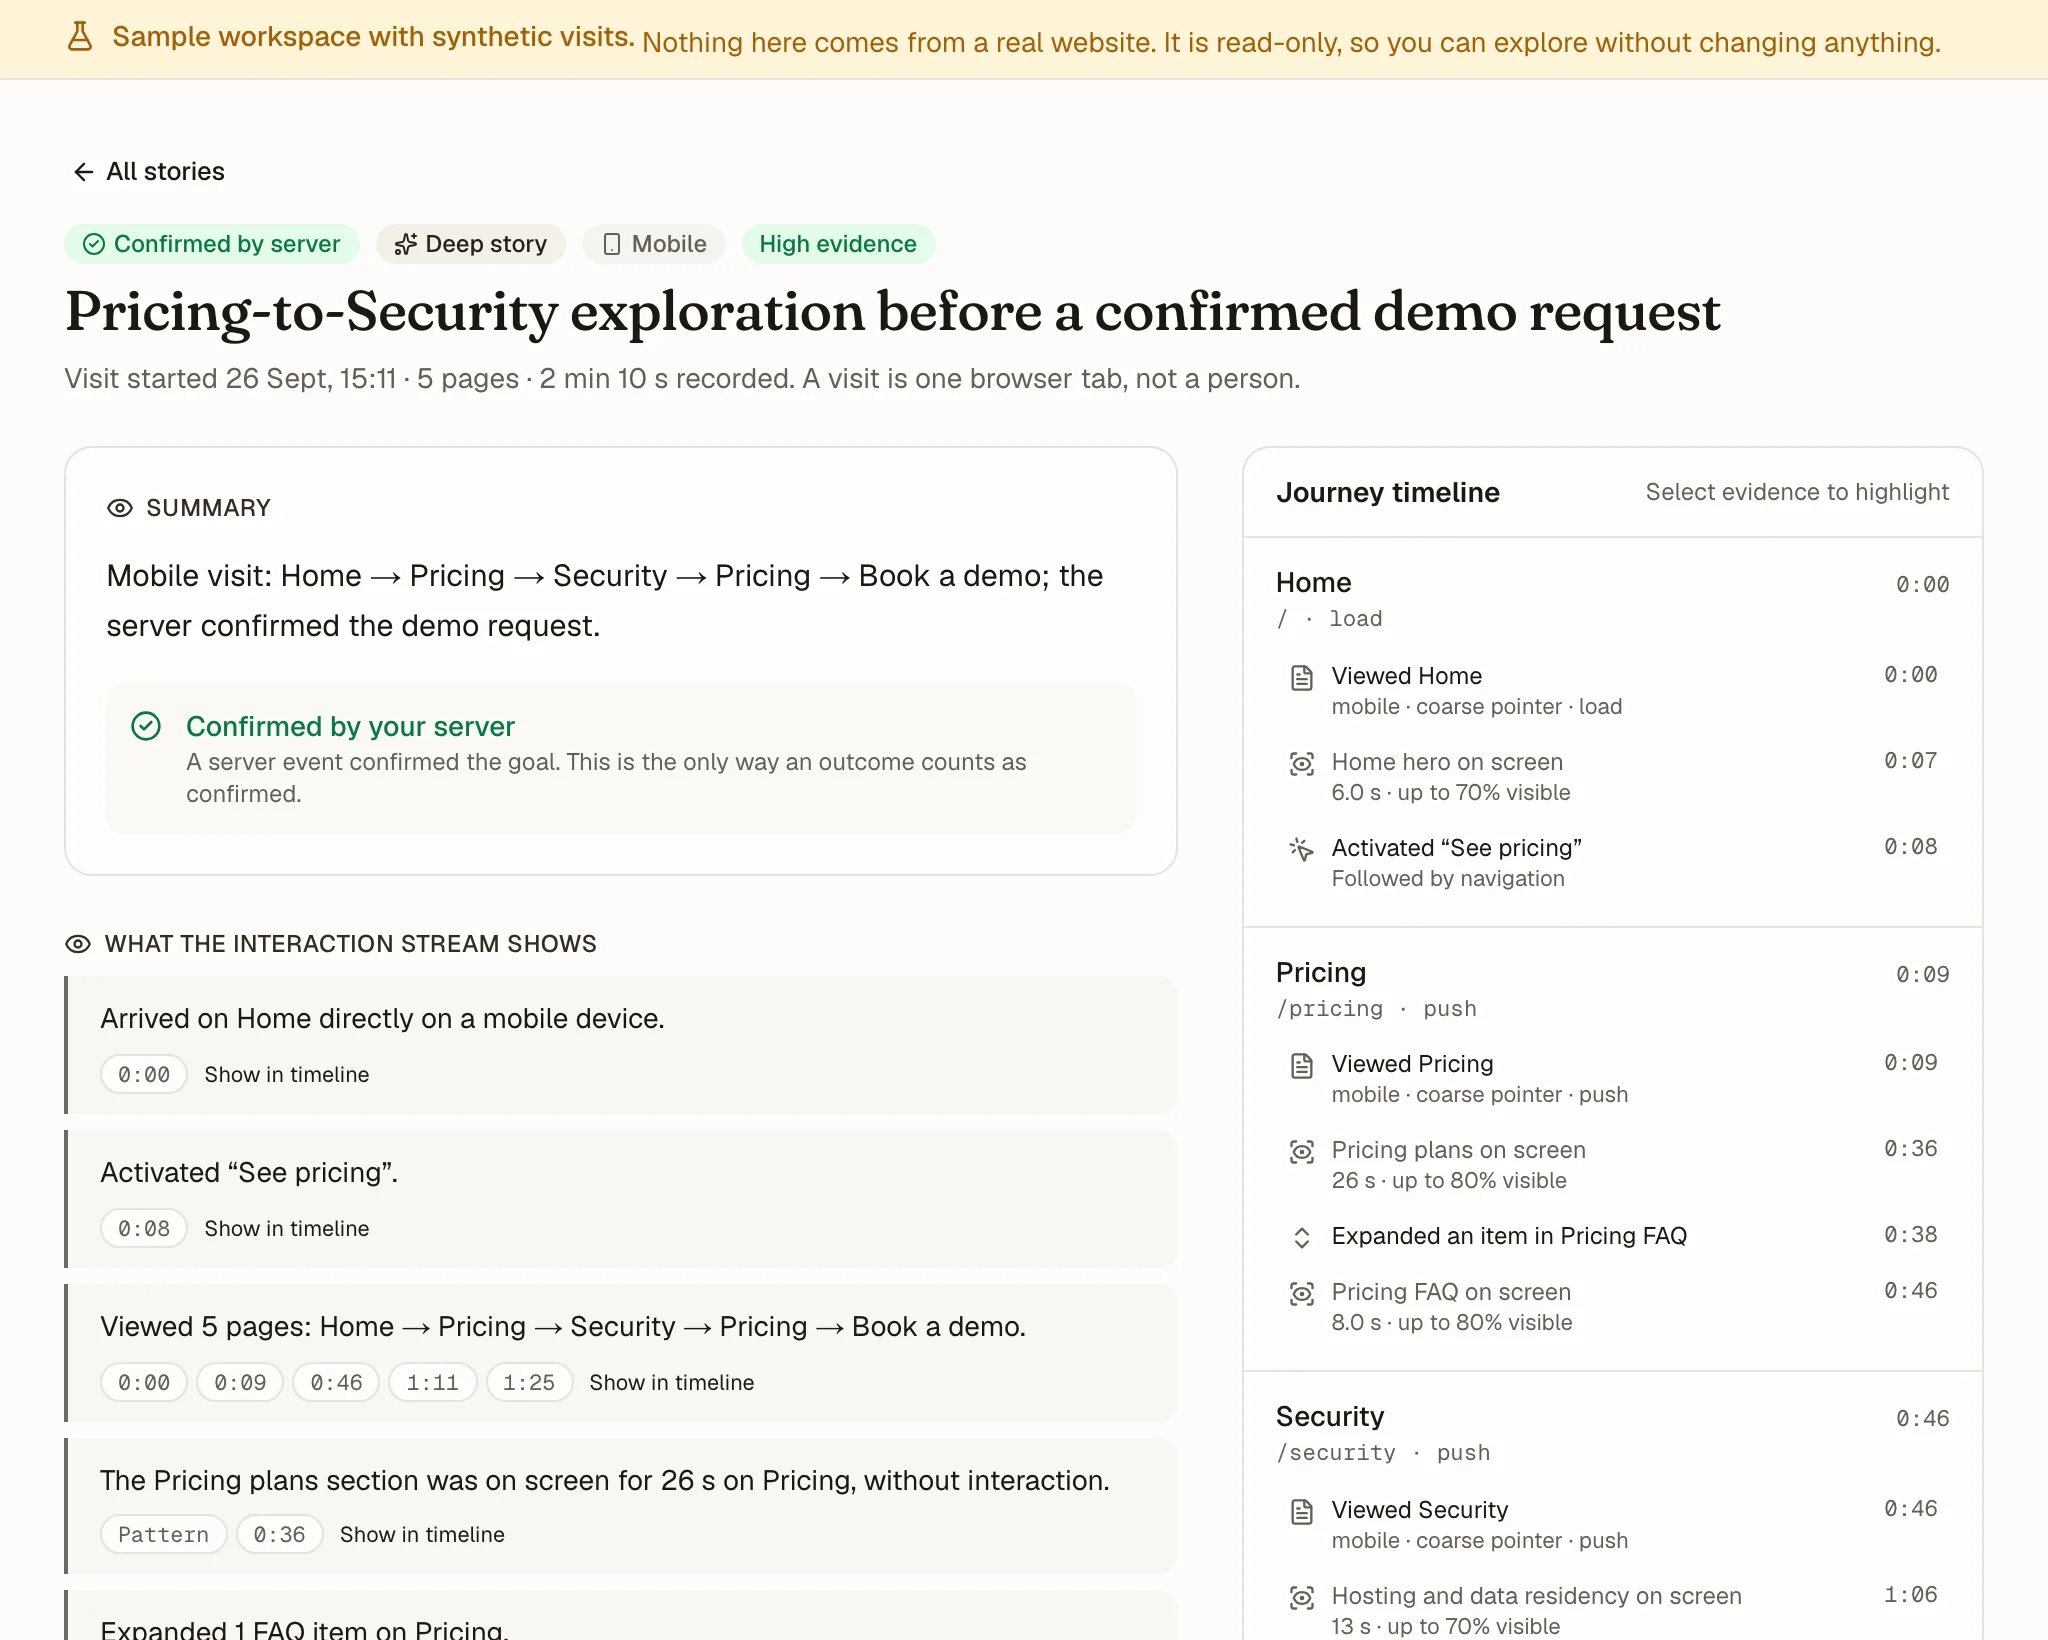Click the page icon beside Viewed Pricing
2048x1640 pixels.
tap(1301, 1066)
